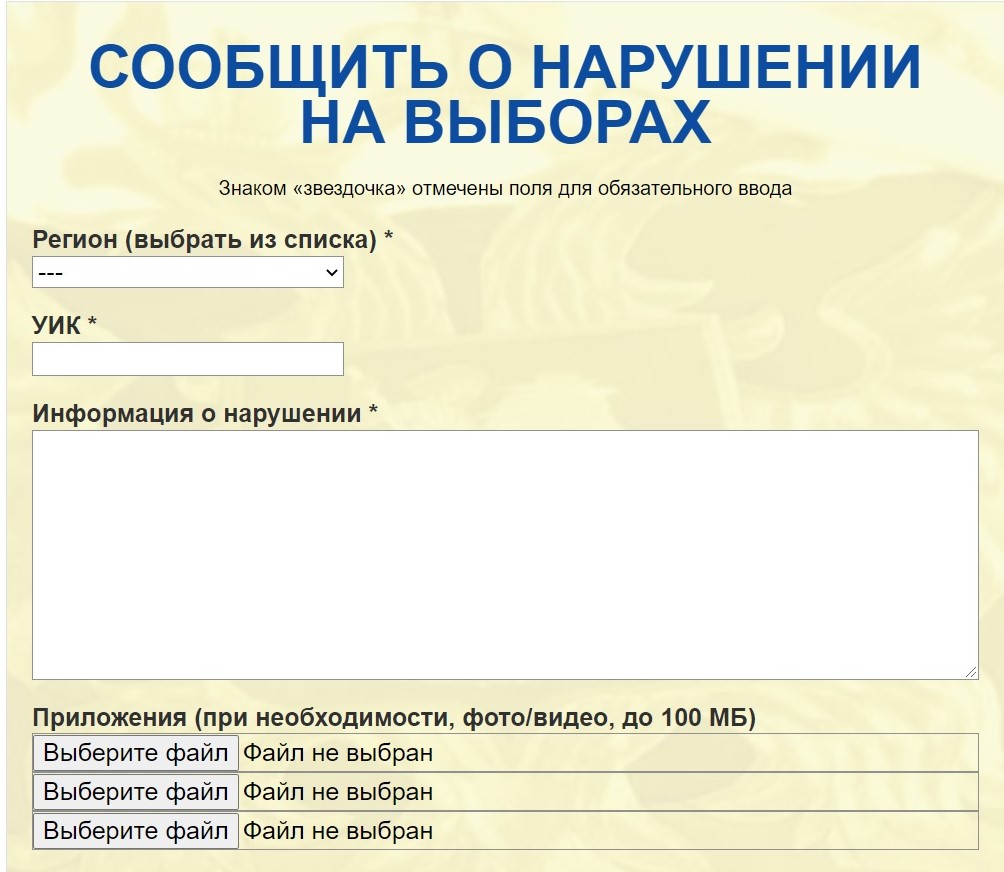Click the chevron arrow of the region selector
Screen dimensions: 1004x872
(x=331, y=273)
